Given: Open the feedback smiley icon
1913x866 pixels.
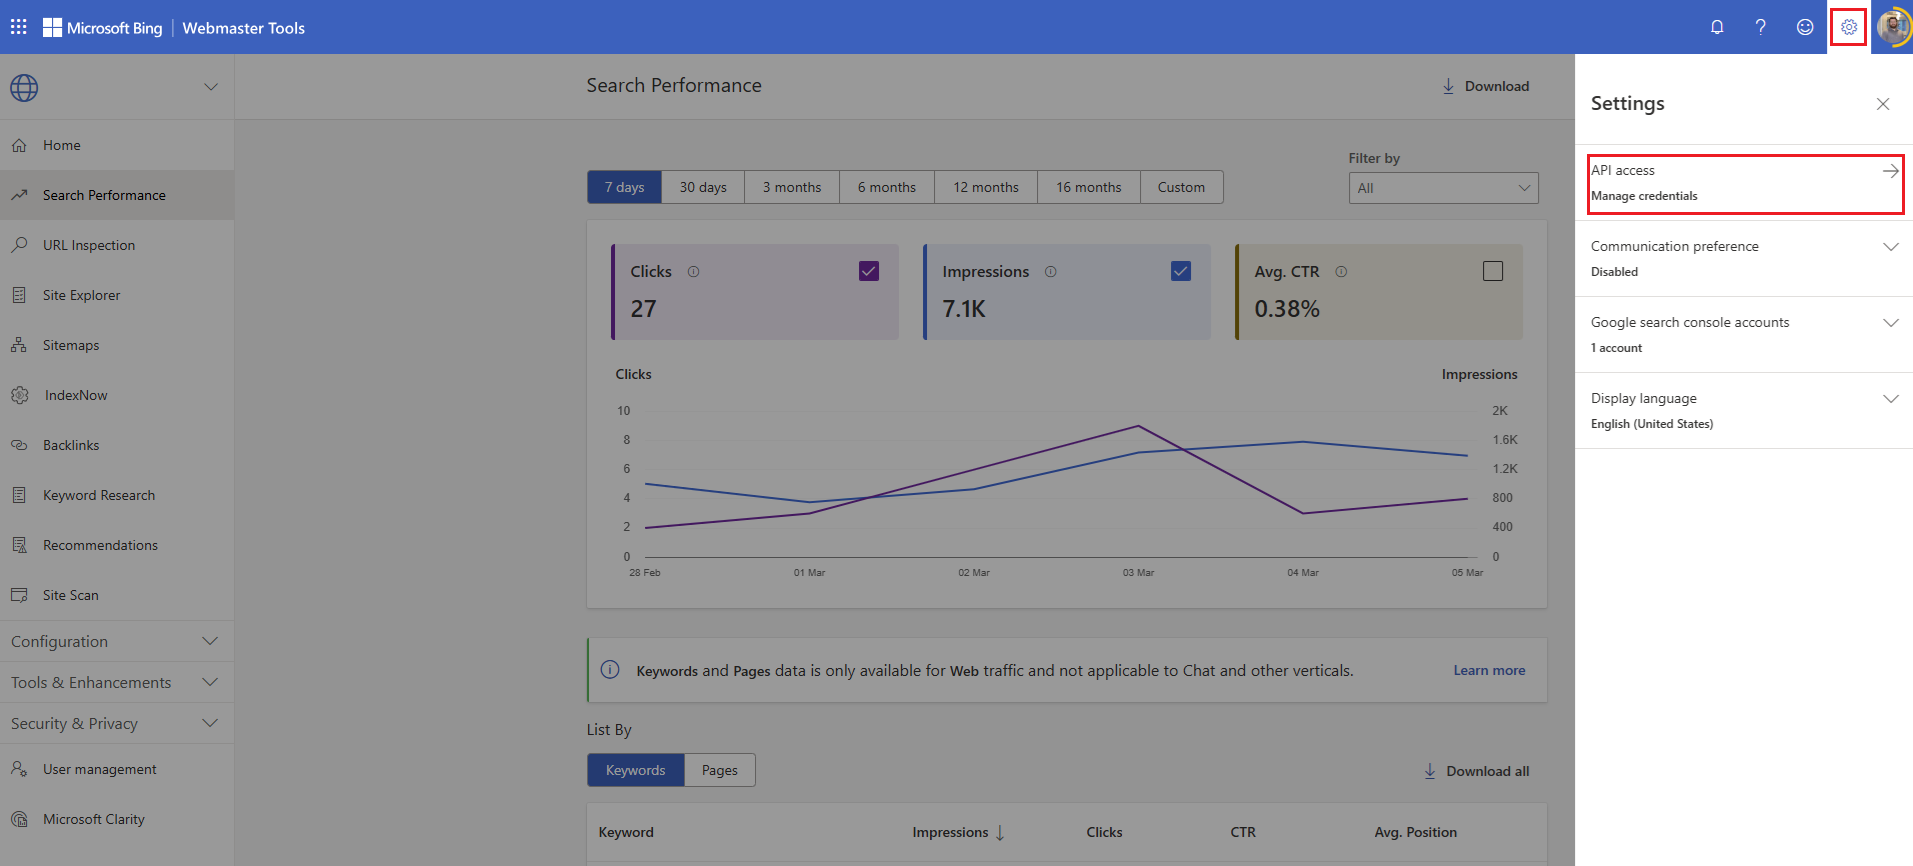Looking at the screenshot, I should [1805, 27].
